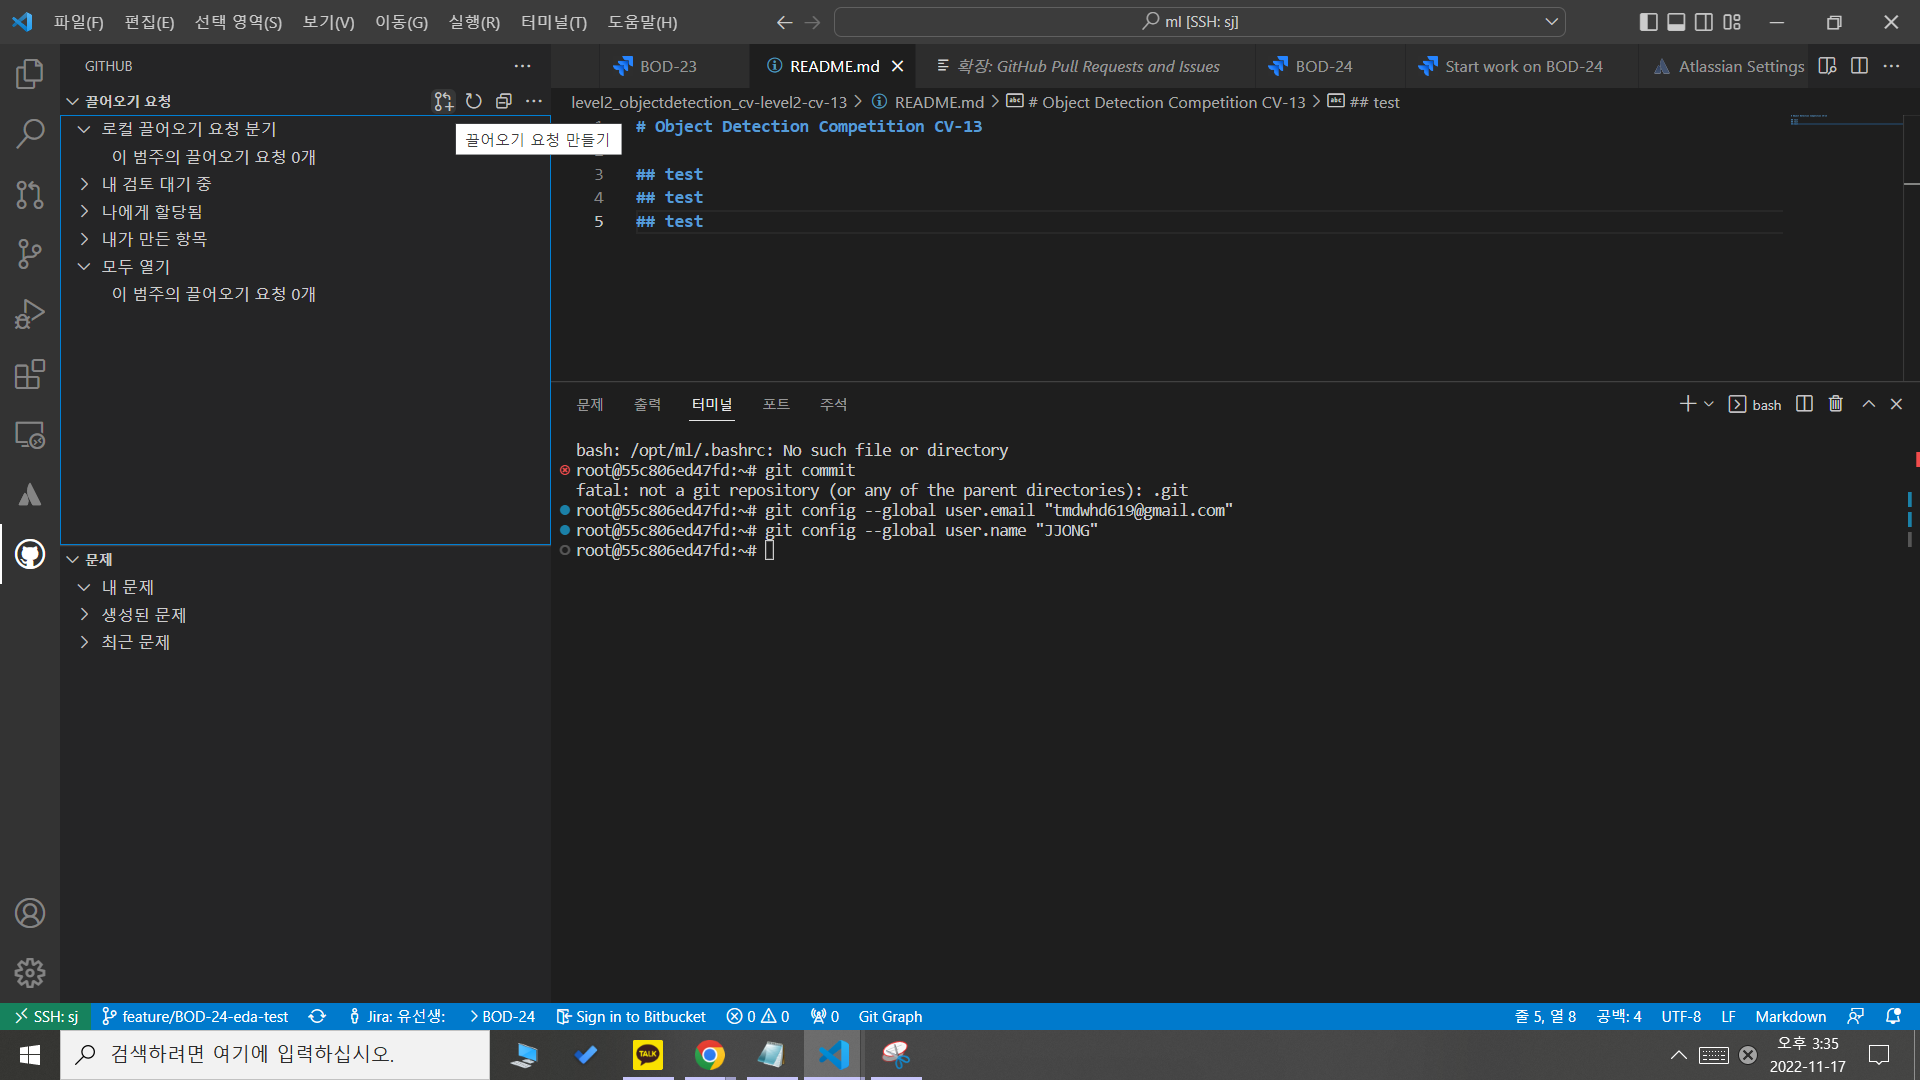1920x1080 pixels.
Task: Switch to the BOD-24 editor tab
Action: point(1322,66)
